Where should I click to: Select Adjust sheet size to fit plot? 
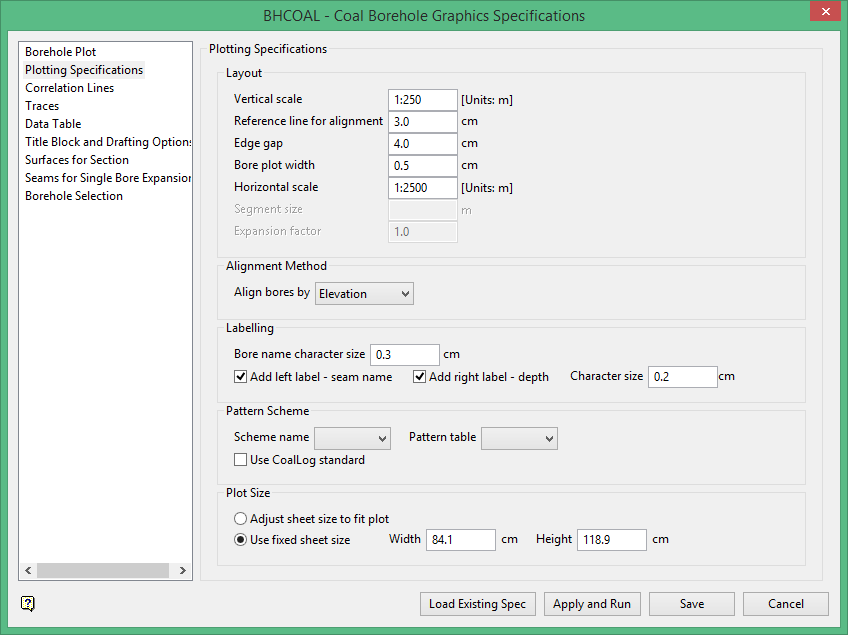tap(241, 519)
